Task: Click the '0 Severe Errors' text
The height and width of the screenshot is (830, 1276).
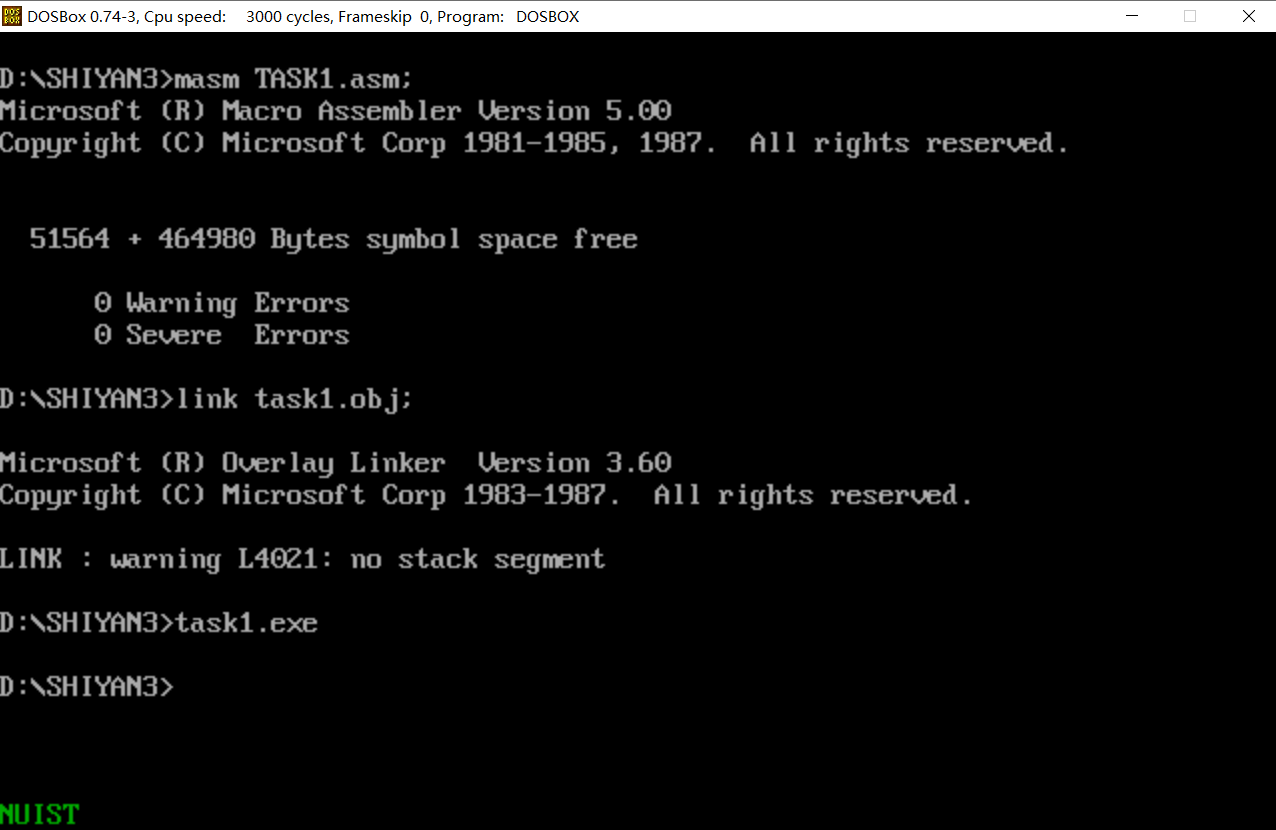Action: click(x=221, y=335)
